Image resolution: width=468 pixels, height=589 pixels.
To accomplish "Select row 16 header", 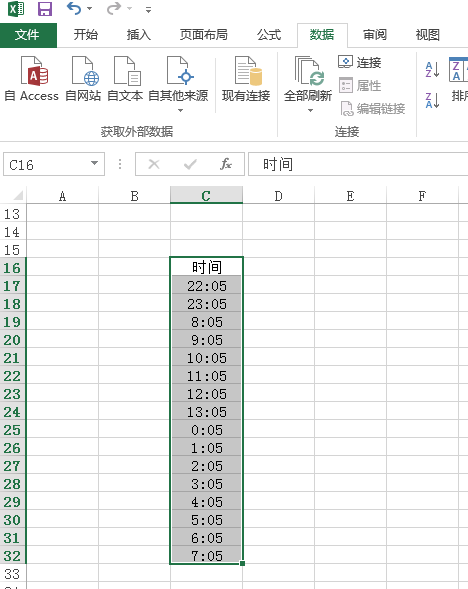I will [13, 268].
